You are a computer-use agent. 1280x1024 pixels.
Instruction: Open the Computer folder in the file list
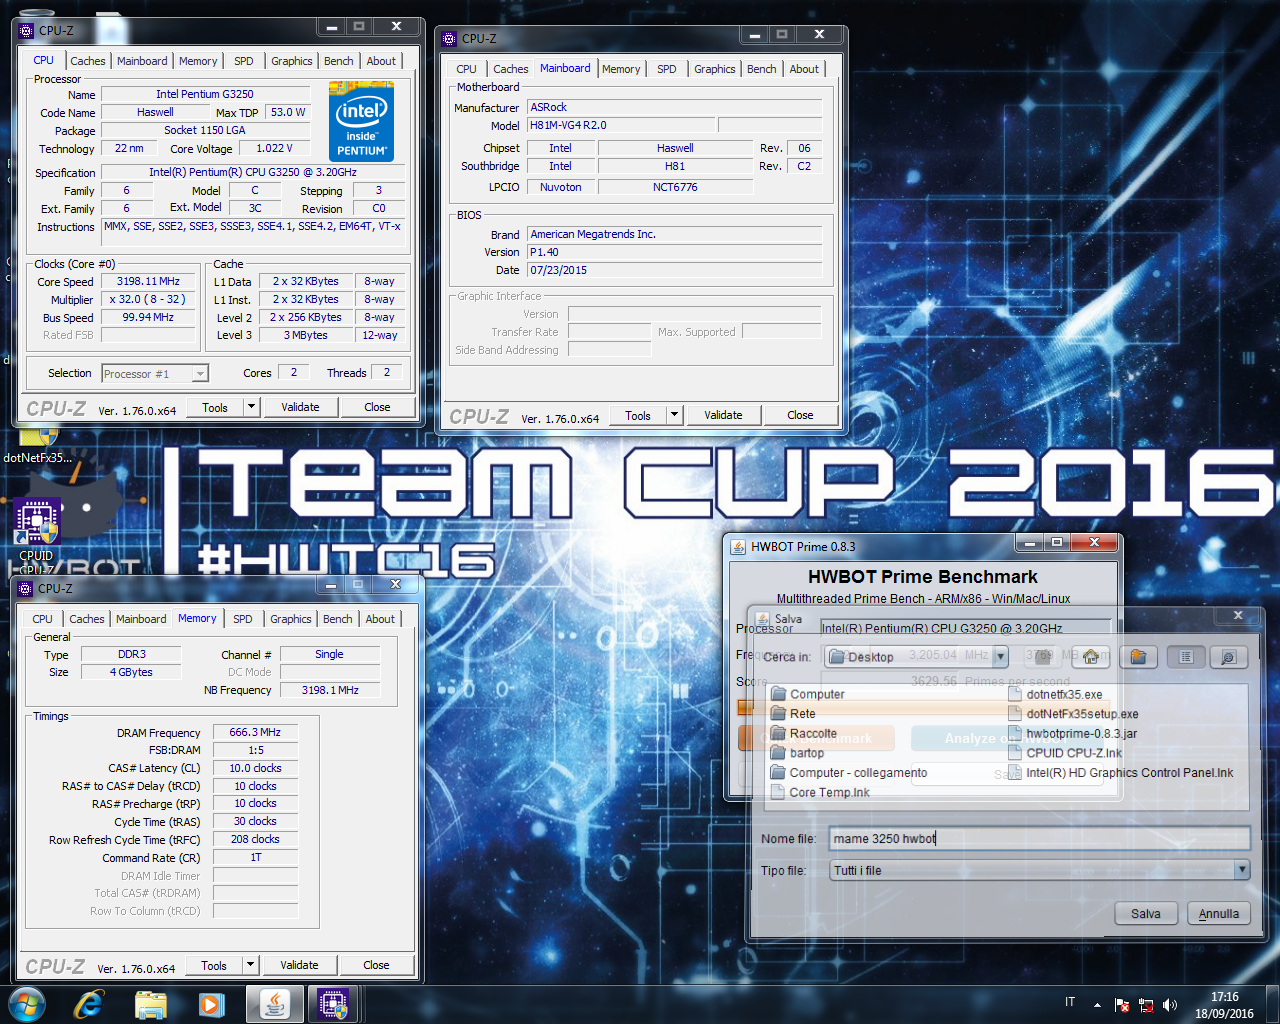pyautogui.click(x=807, y=694)
